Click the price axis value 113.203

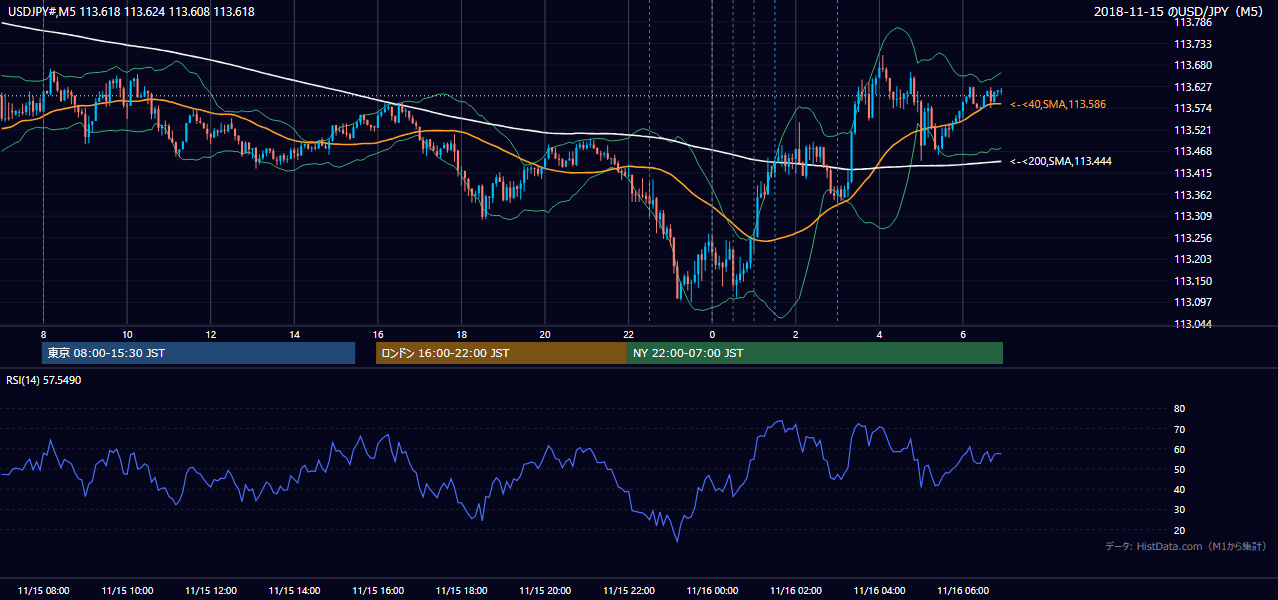point(1192,259)
